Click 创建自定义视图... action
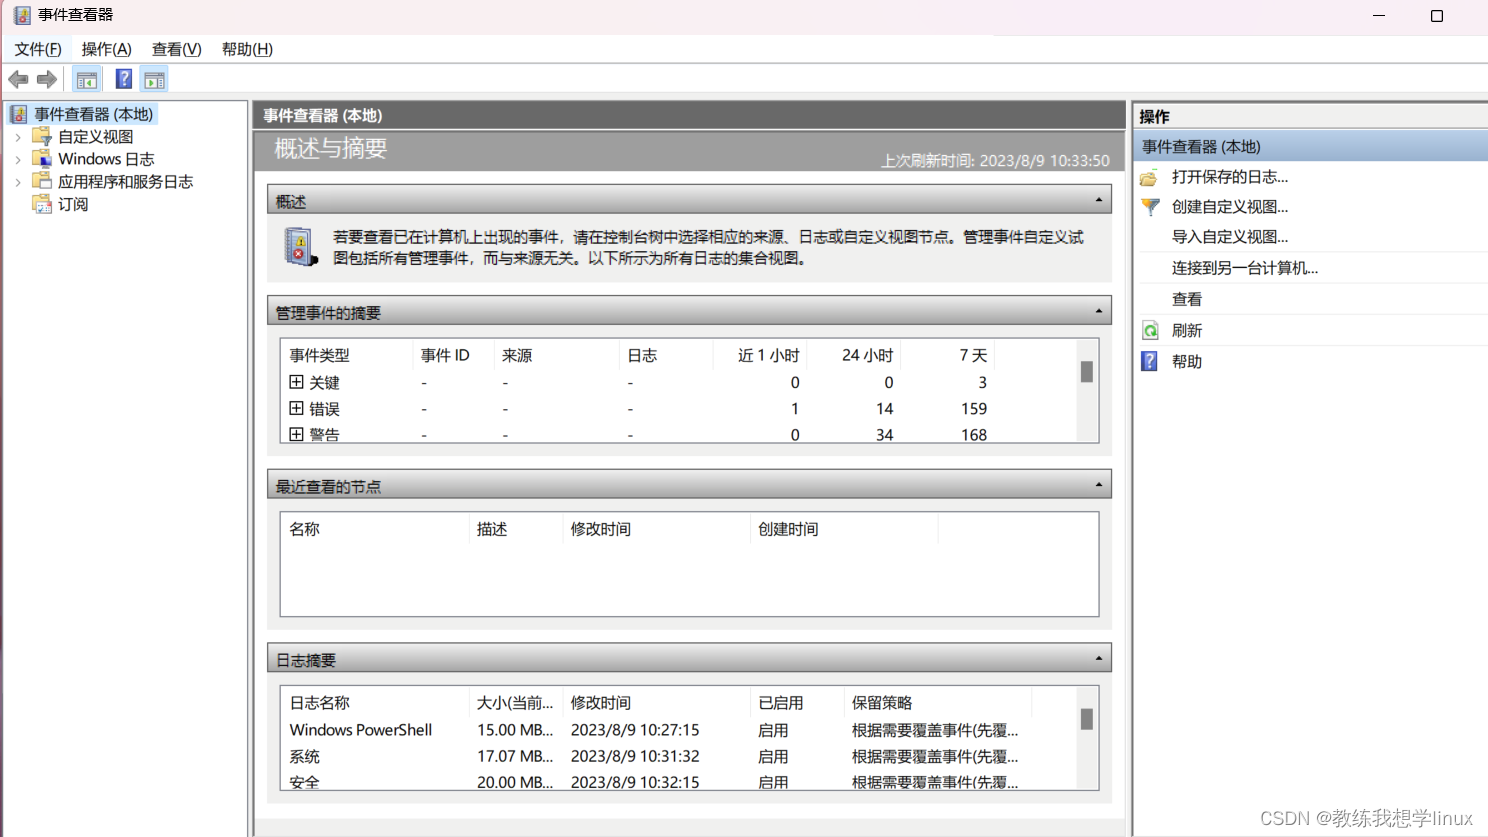Screen dimensions: 1488x837 (x=1229, y=207)
